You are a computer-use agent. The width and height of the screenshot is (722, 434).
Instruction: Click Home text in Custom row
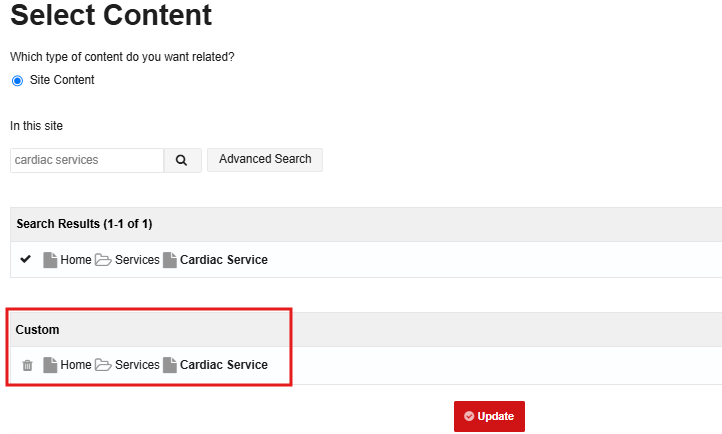(76, 365)
